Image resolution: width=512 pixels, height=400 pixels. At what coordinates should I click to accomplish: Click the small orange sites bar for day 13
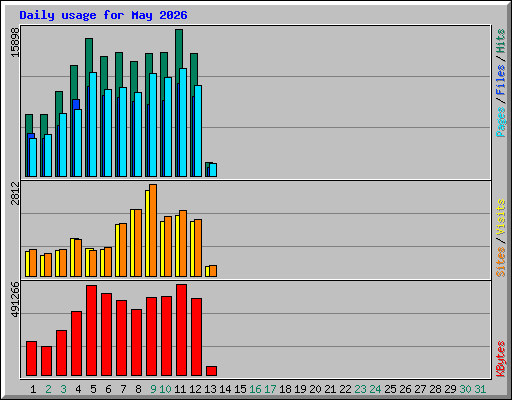pos(213,271)
